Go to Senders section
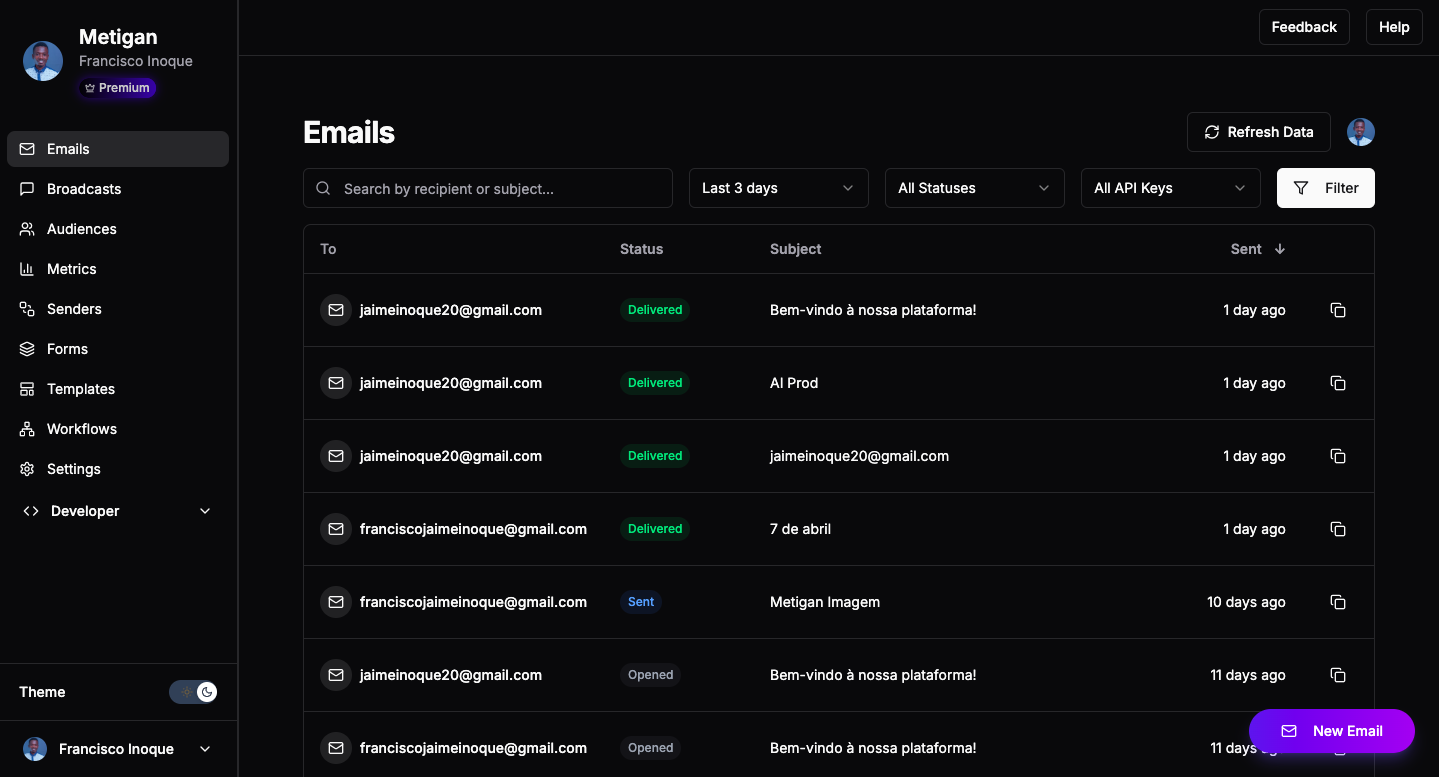The image size is (1439, 777). [x=118, y=309]
